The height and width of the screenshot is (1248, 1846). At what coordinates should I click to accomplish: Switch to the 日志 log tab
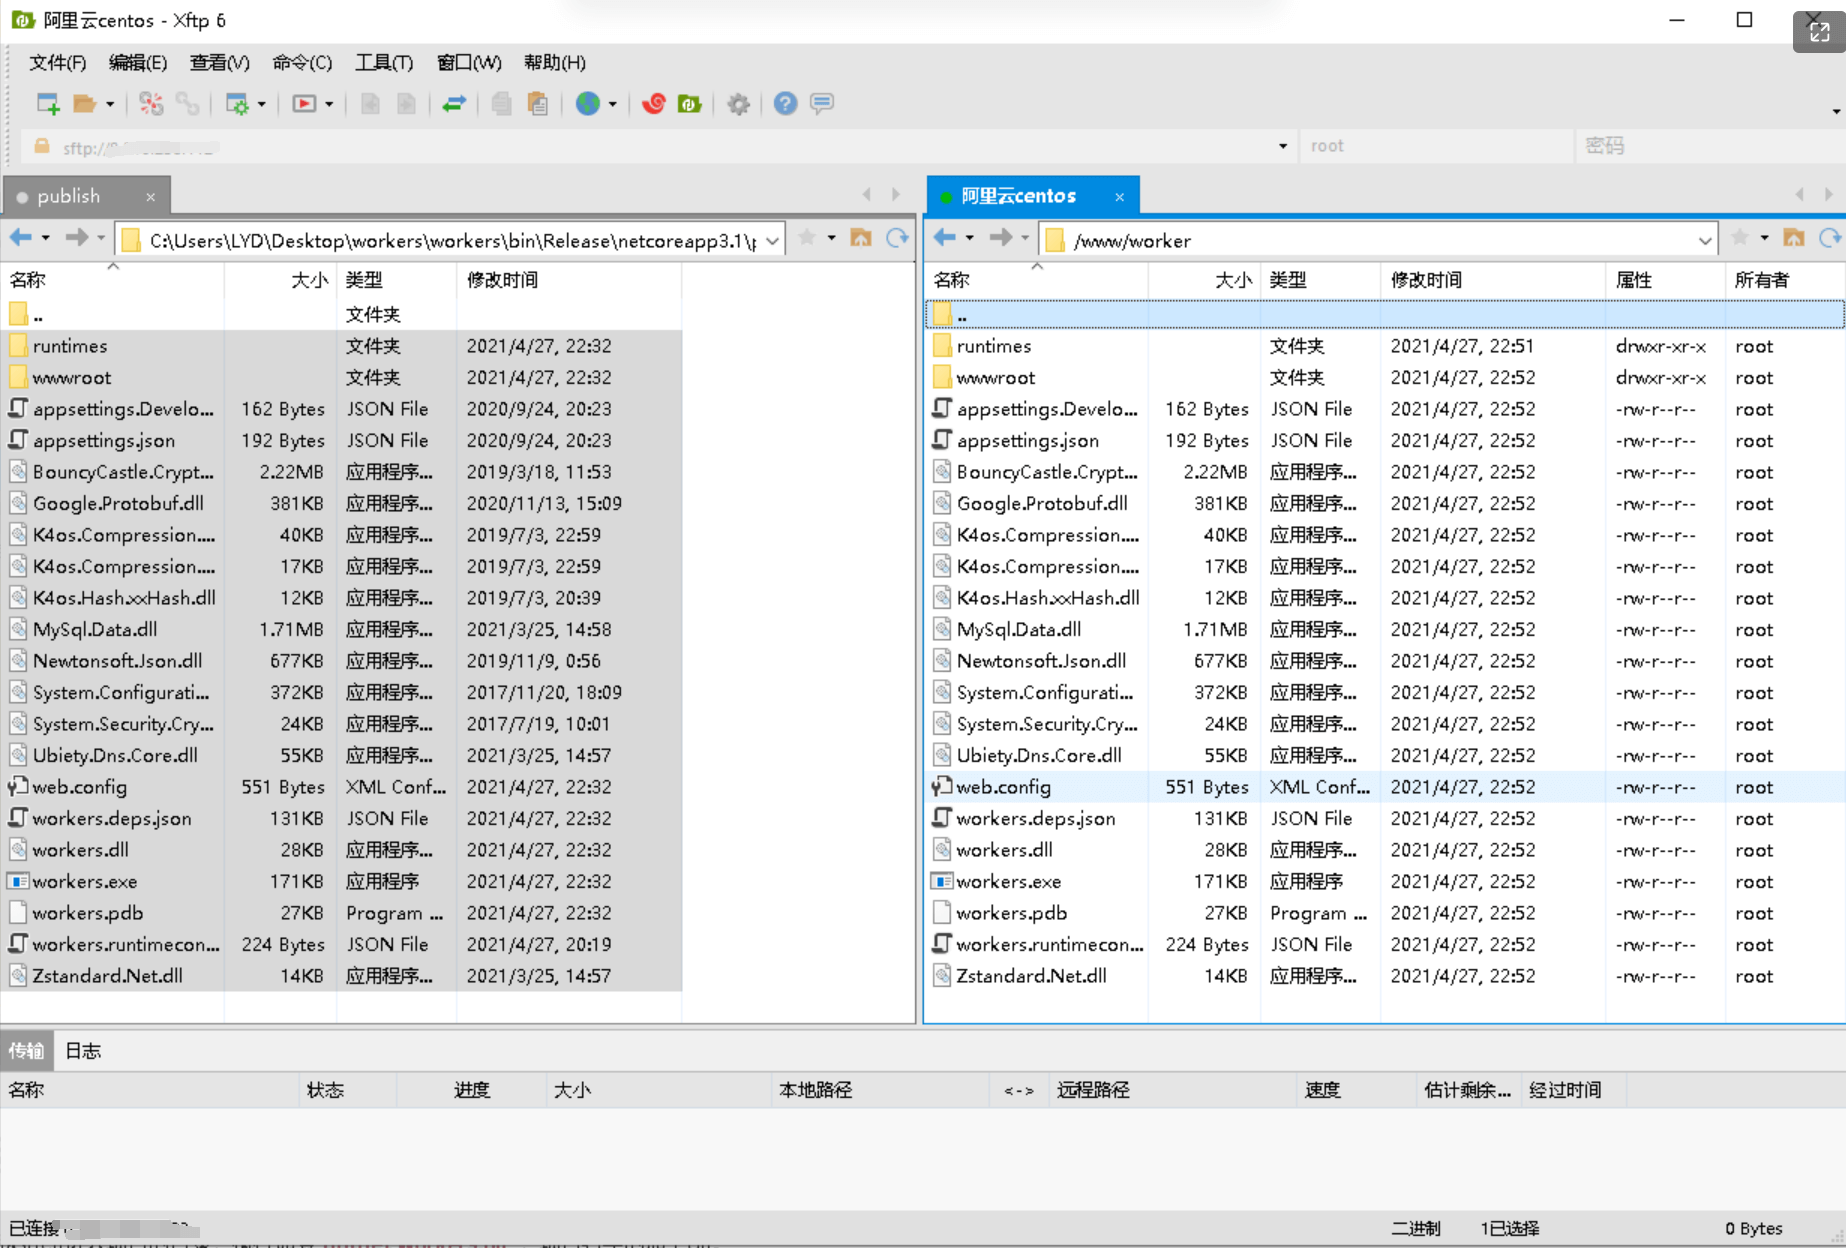click(x=83, y=1051)
